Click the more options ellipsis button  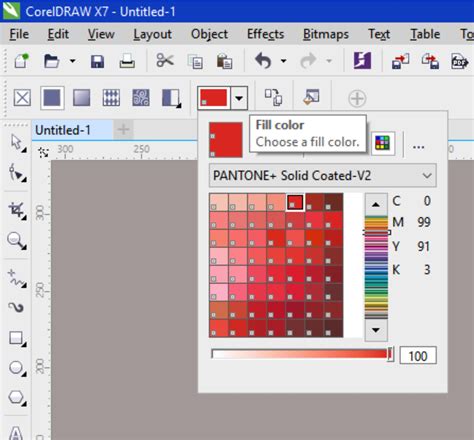[x=418, y=147]
